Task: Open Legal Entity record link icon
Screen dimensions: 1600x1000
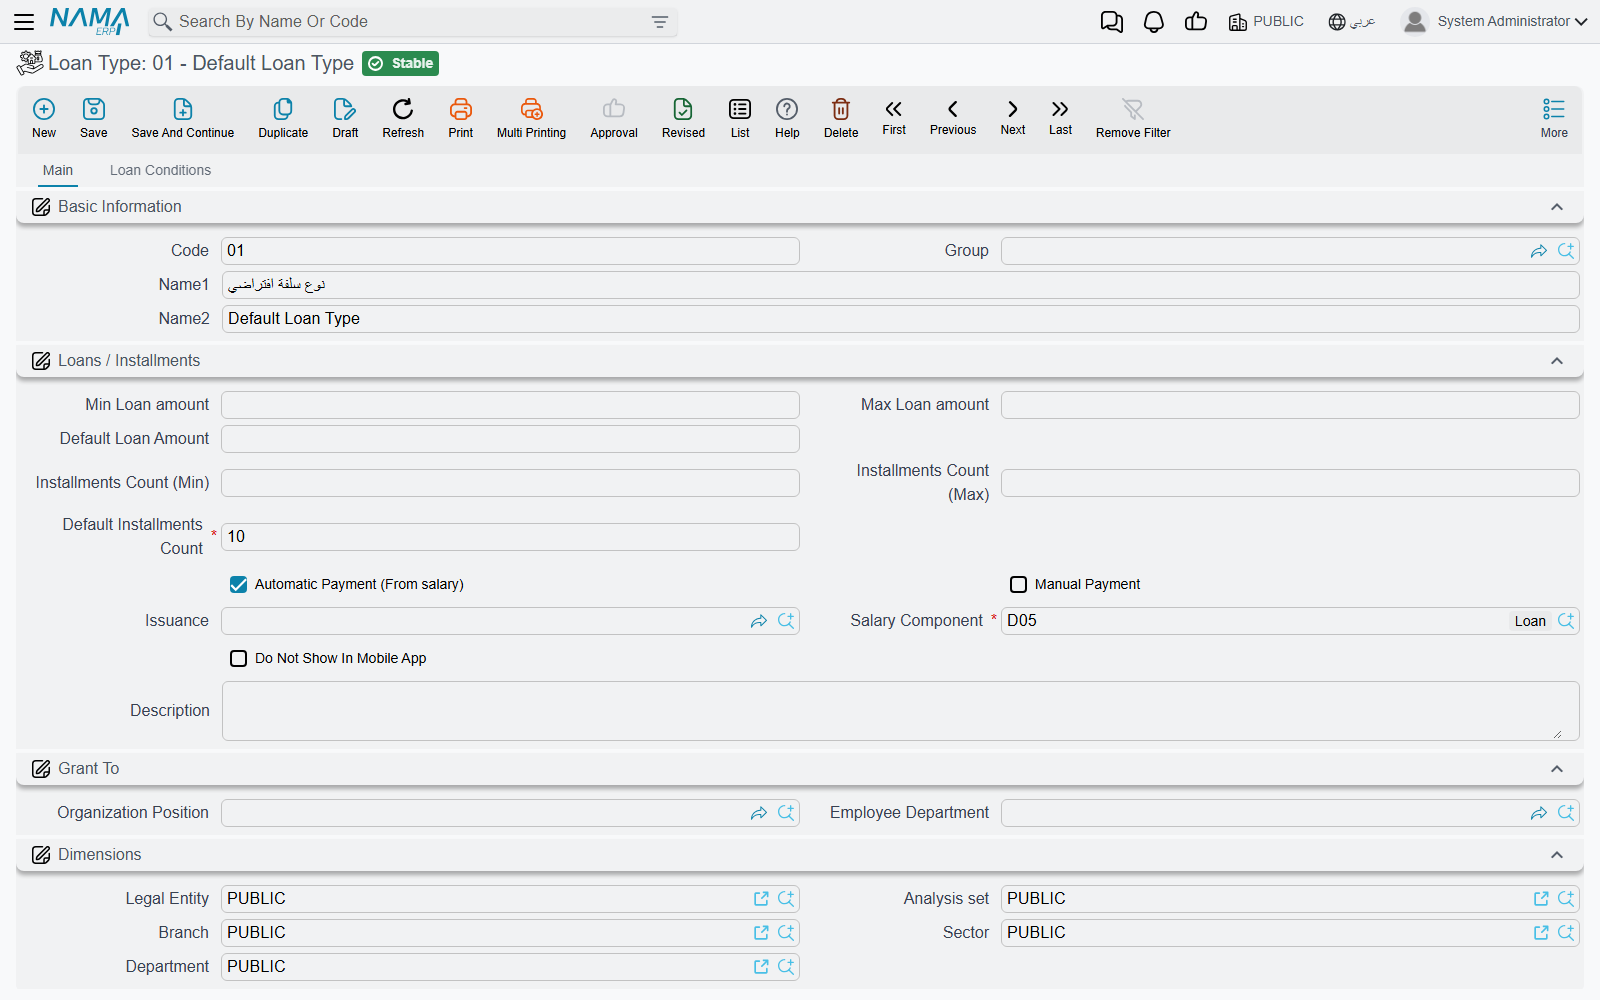Action: [x=761, y=899]
